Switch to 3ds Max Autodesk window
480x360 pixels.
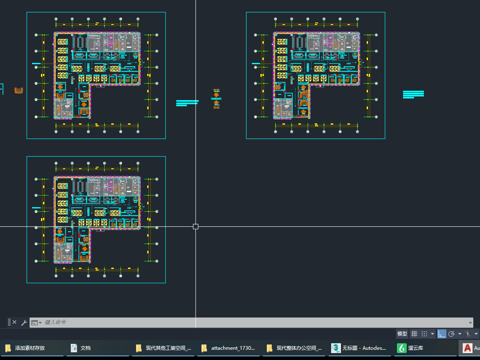coord(359,348)
